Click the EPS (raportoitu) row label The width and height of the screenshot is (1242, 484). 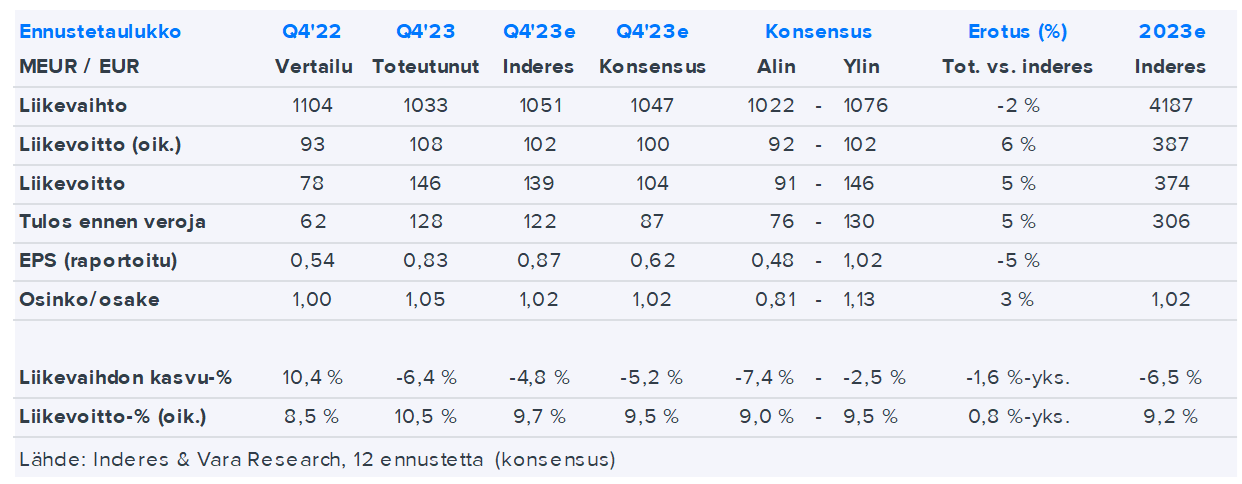tap(98, 261)
